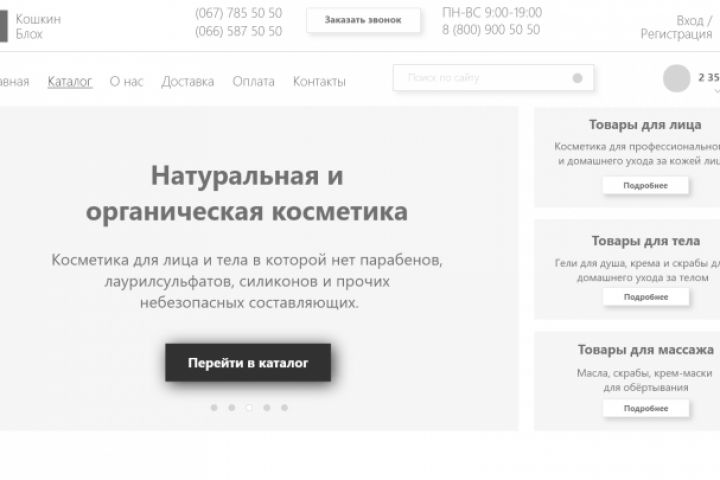
Task: Click the cart total amount
Action: 709,77
